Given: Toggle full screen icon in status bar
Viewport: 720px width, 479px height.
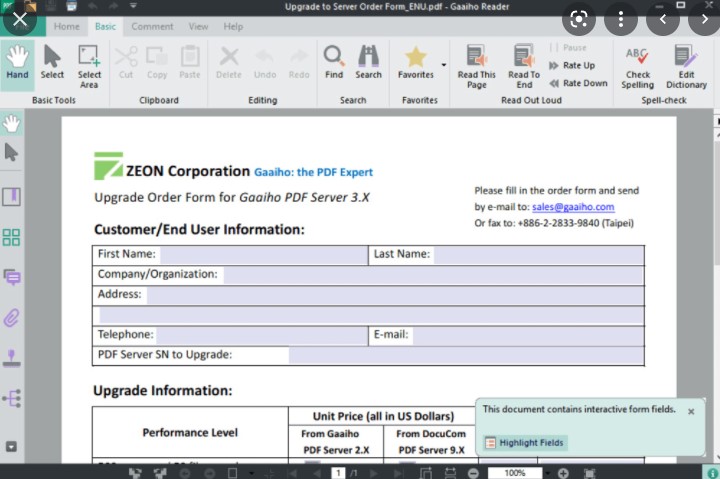Looking at the screenshot, I should tap(589, 473).
